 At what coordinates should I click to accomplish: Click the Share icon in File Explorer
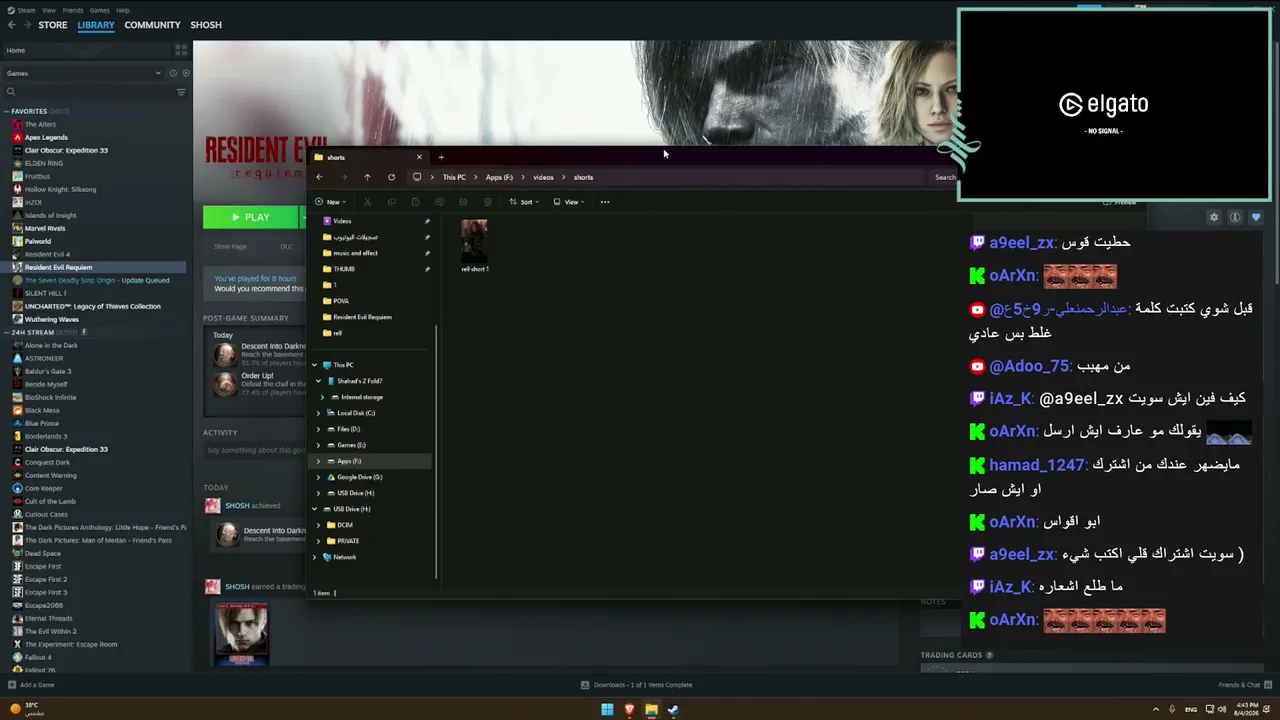pos(463,202)
